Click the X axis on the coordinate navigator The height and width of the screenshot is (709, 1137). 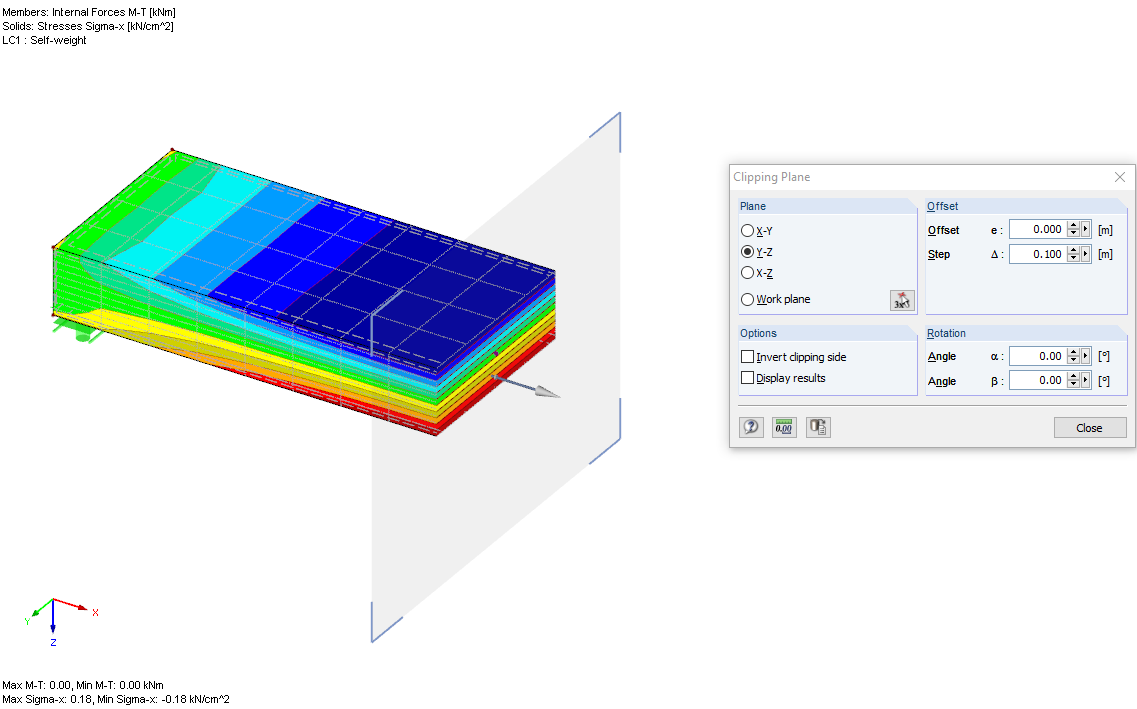click(x=93, y=609)
